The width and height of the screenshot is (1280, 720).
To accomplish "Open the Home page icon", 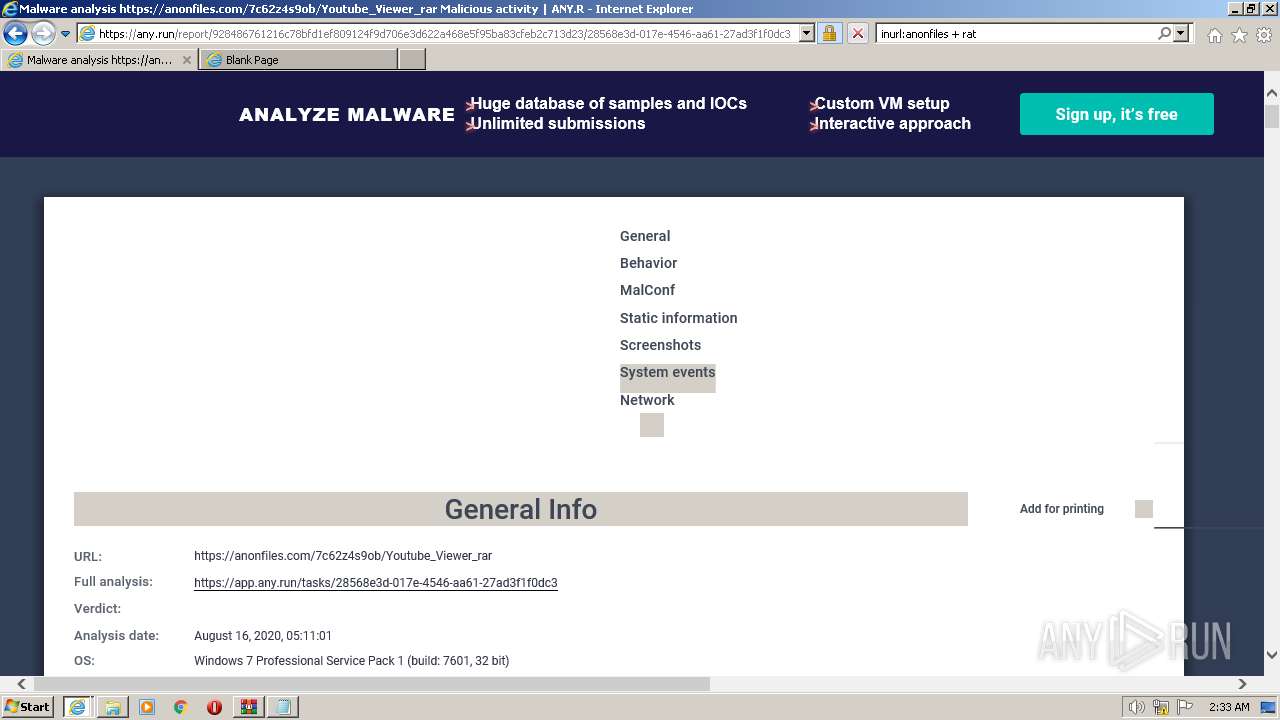I will click(x=1214, y=35).
